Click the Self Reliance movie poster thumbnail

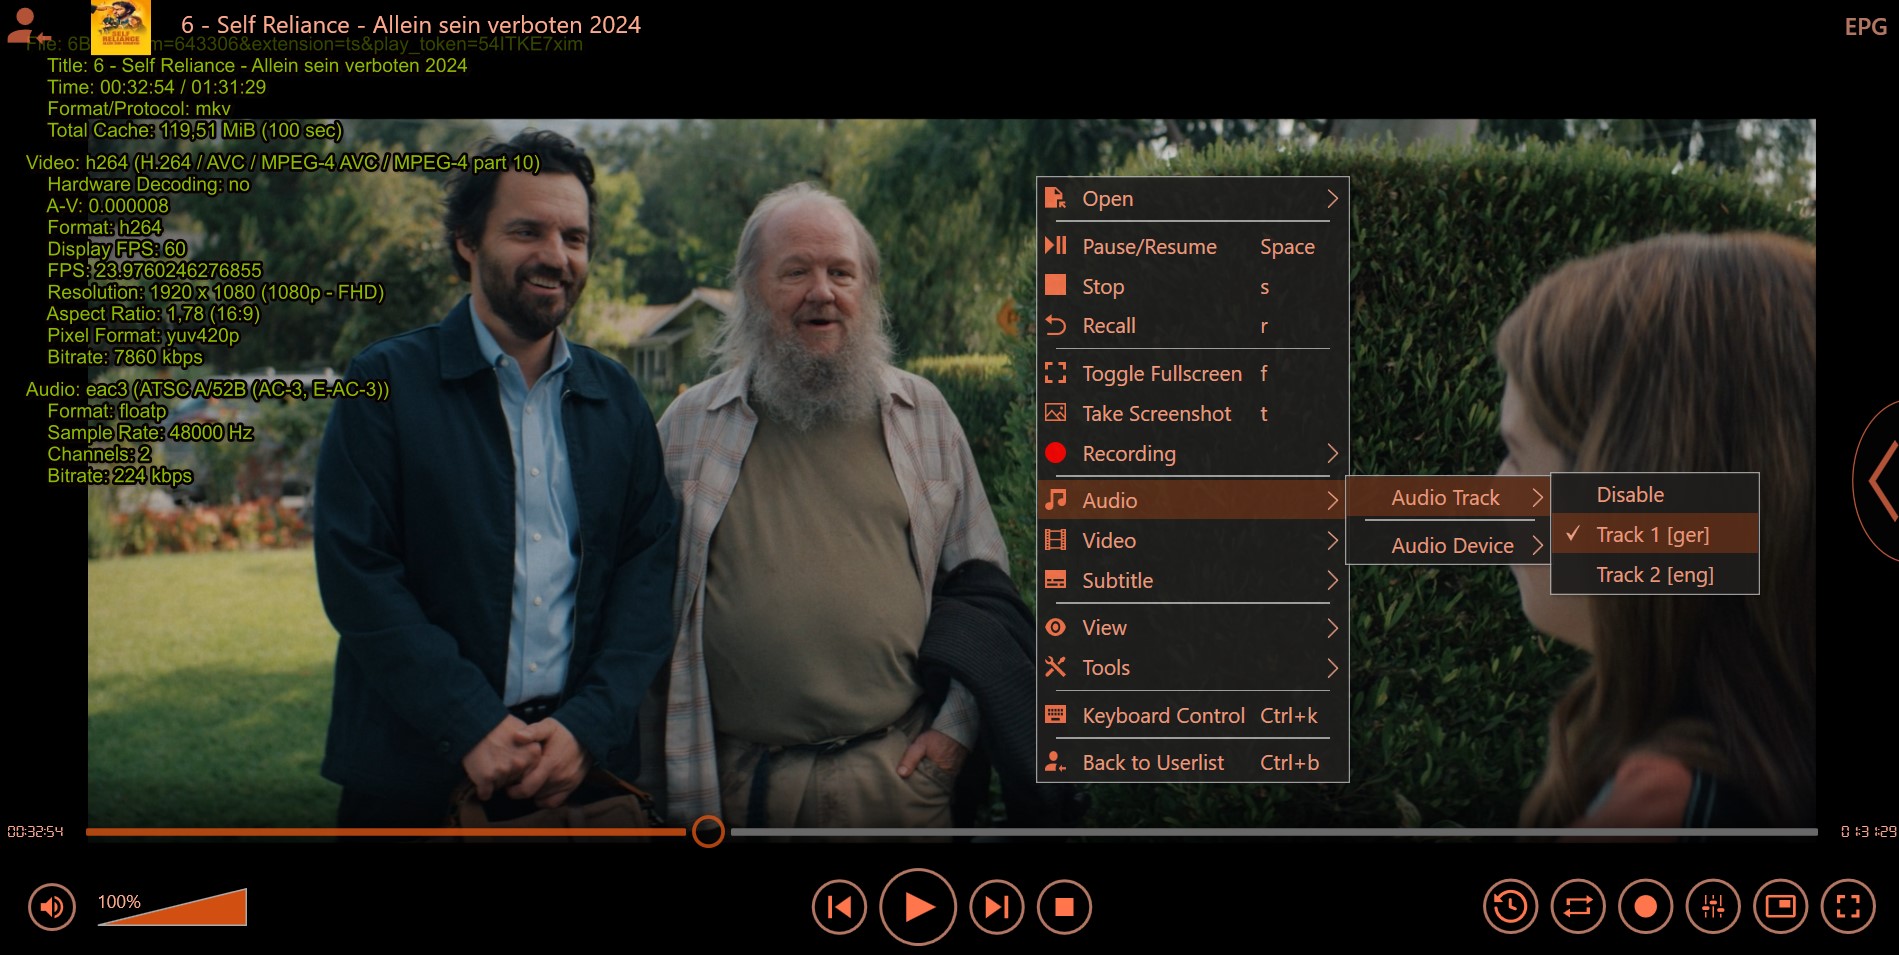pos(121,27)
